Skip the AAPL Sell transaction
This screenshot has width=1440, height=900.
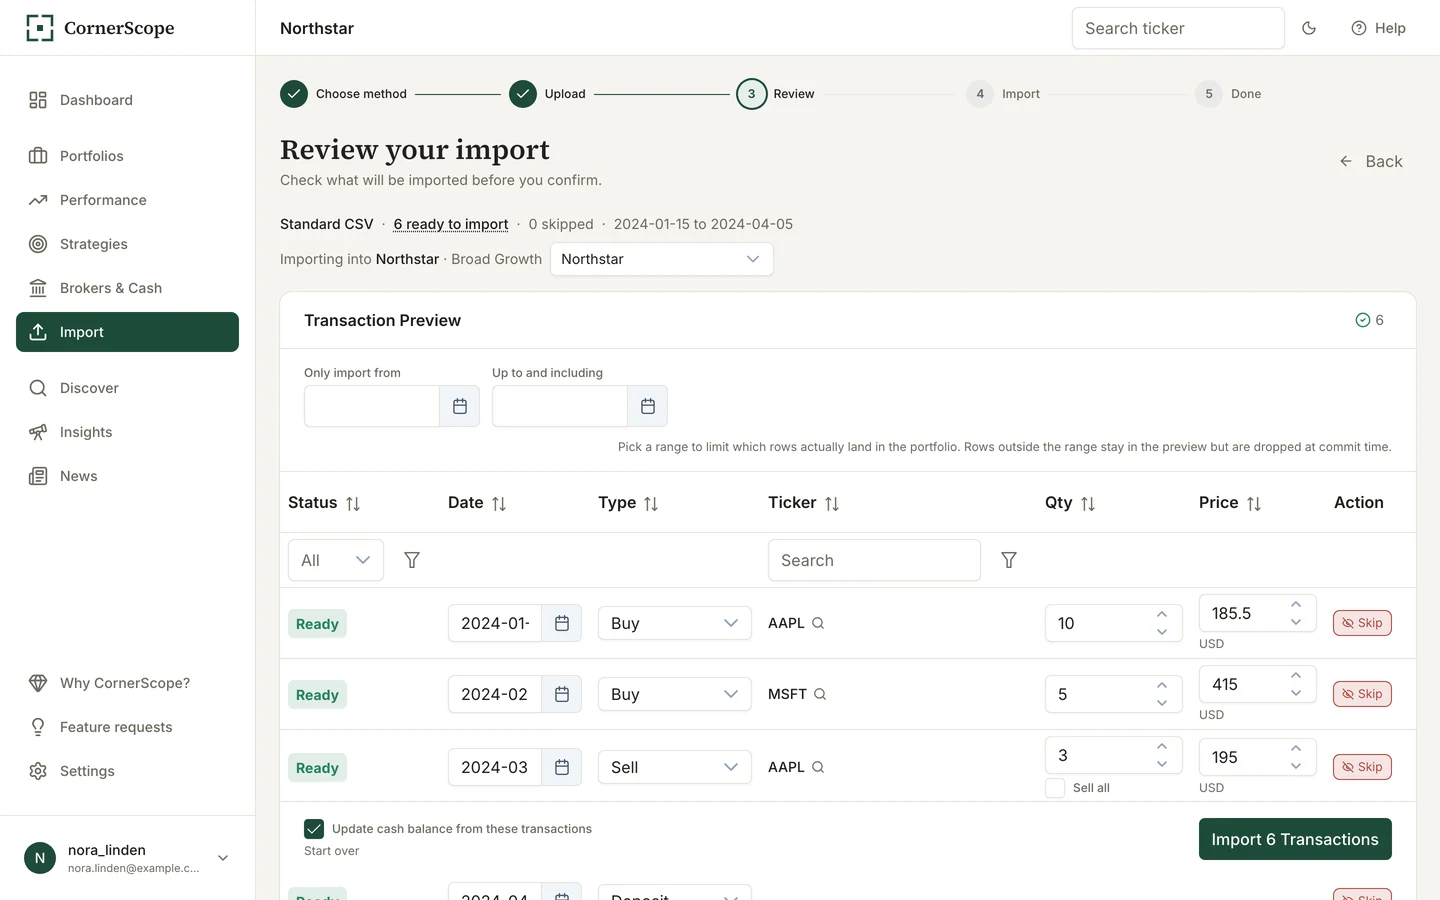tap(1362, 767)
